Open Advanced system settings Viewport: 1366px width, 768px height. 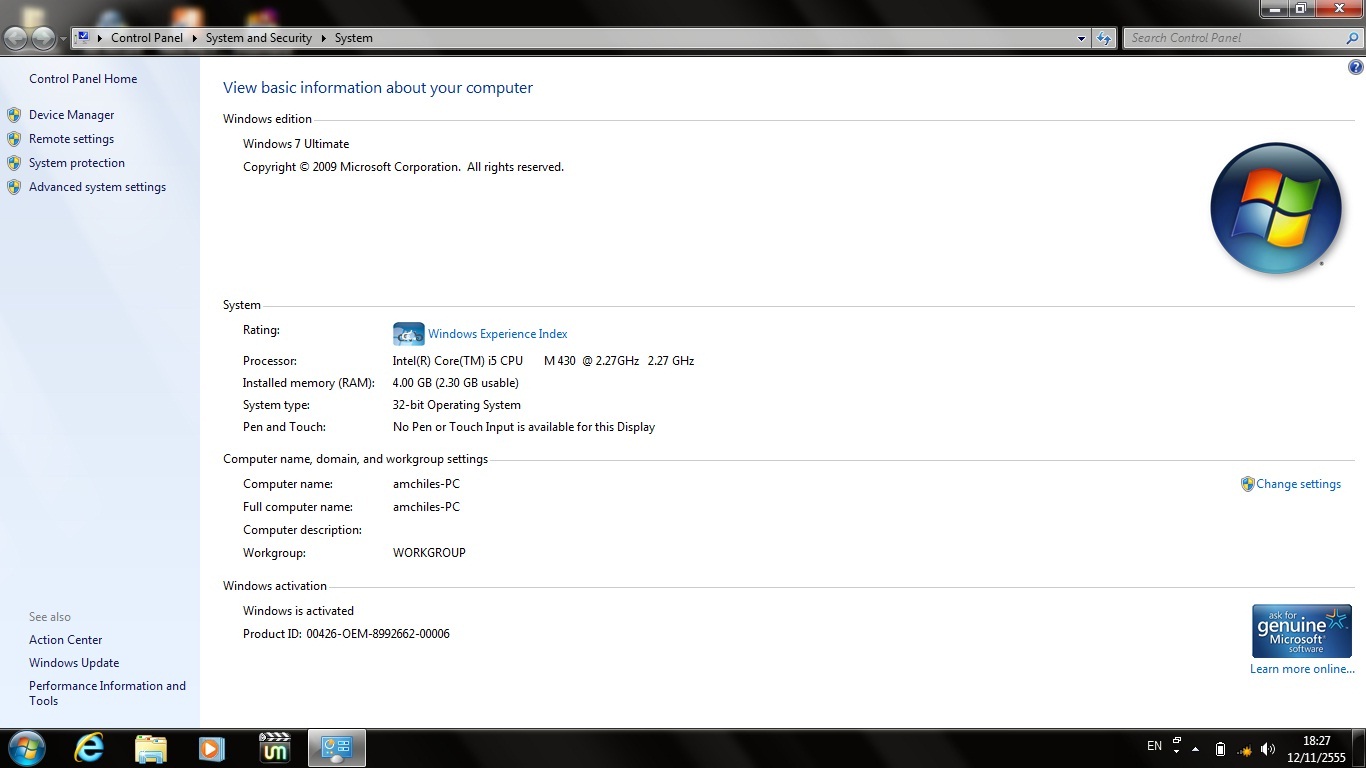(x=97, y=187)
